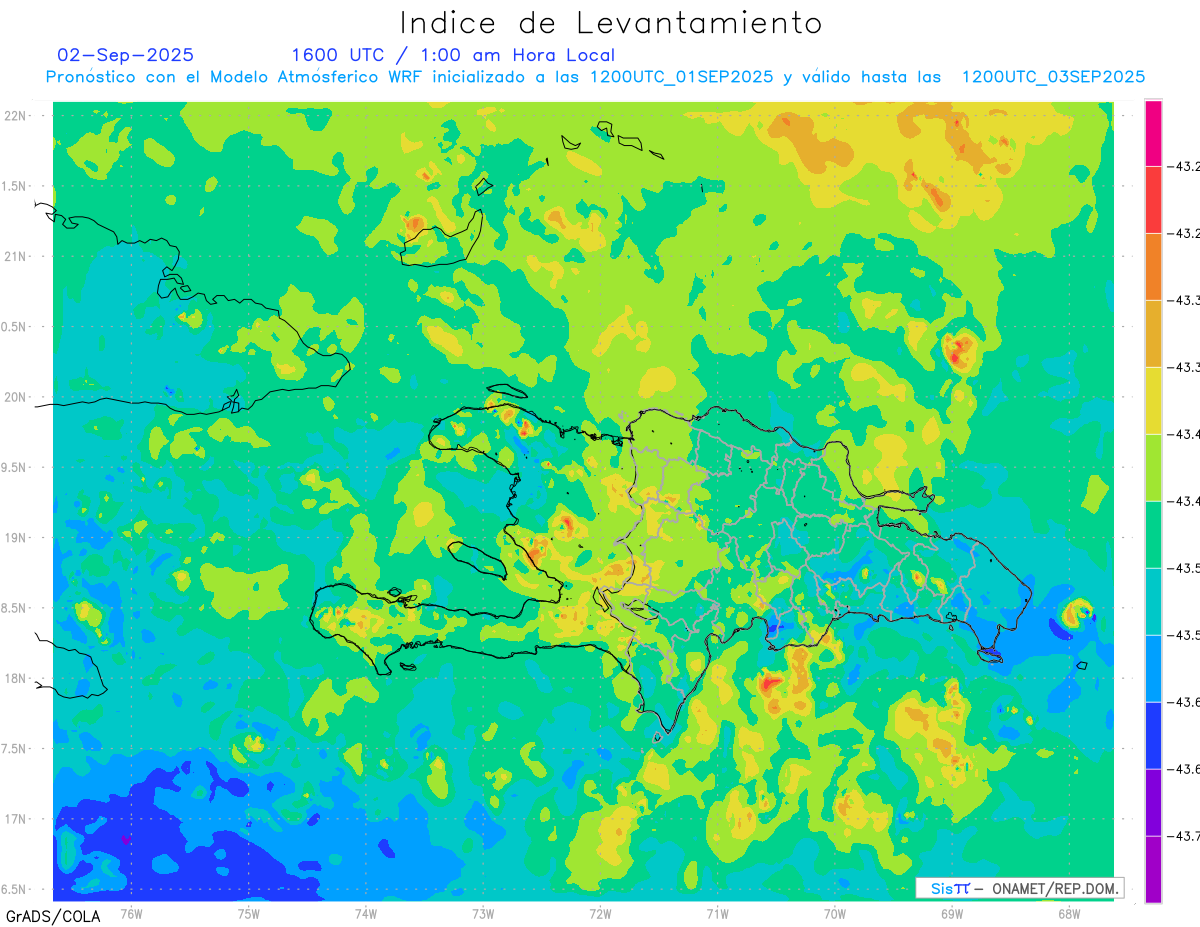Click the '22N' latitude label
Screen dimensions: 1200x927
point(15,116)
